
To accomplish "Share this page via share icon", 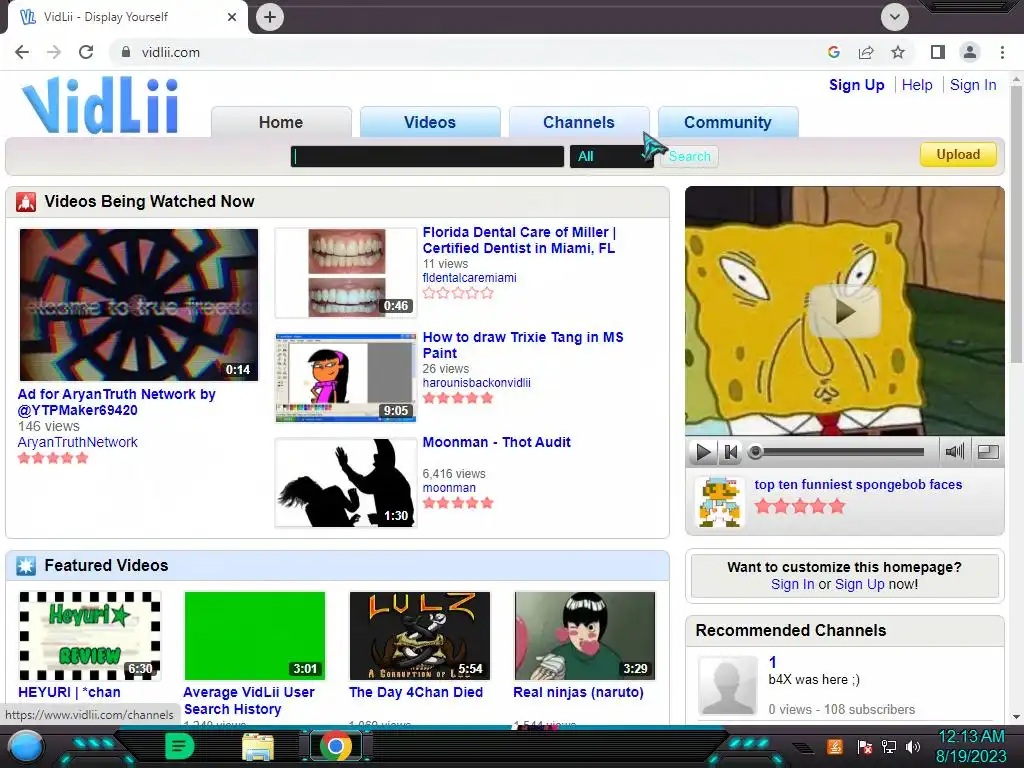I will point(866,52).
